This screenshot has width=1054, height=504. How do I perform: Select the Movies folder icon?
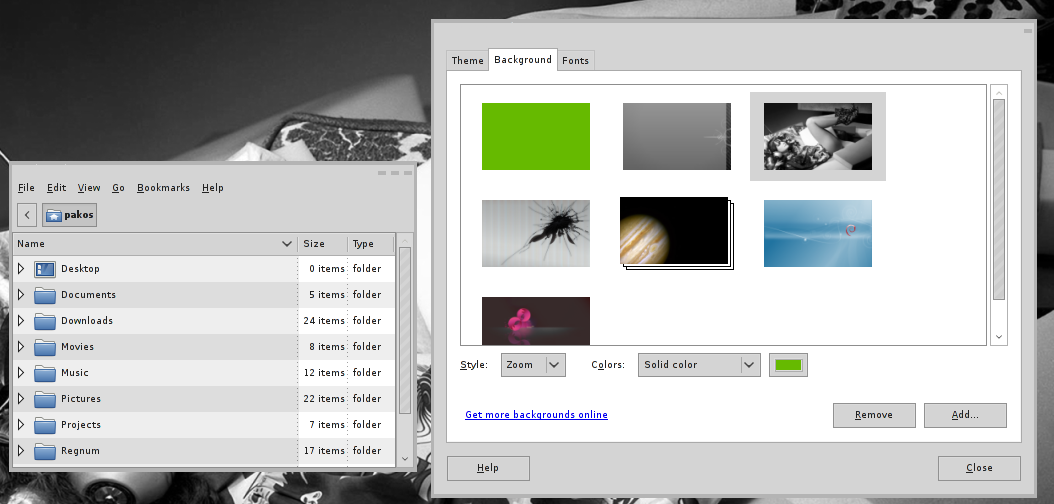click(x=45, y=347)
